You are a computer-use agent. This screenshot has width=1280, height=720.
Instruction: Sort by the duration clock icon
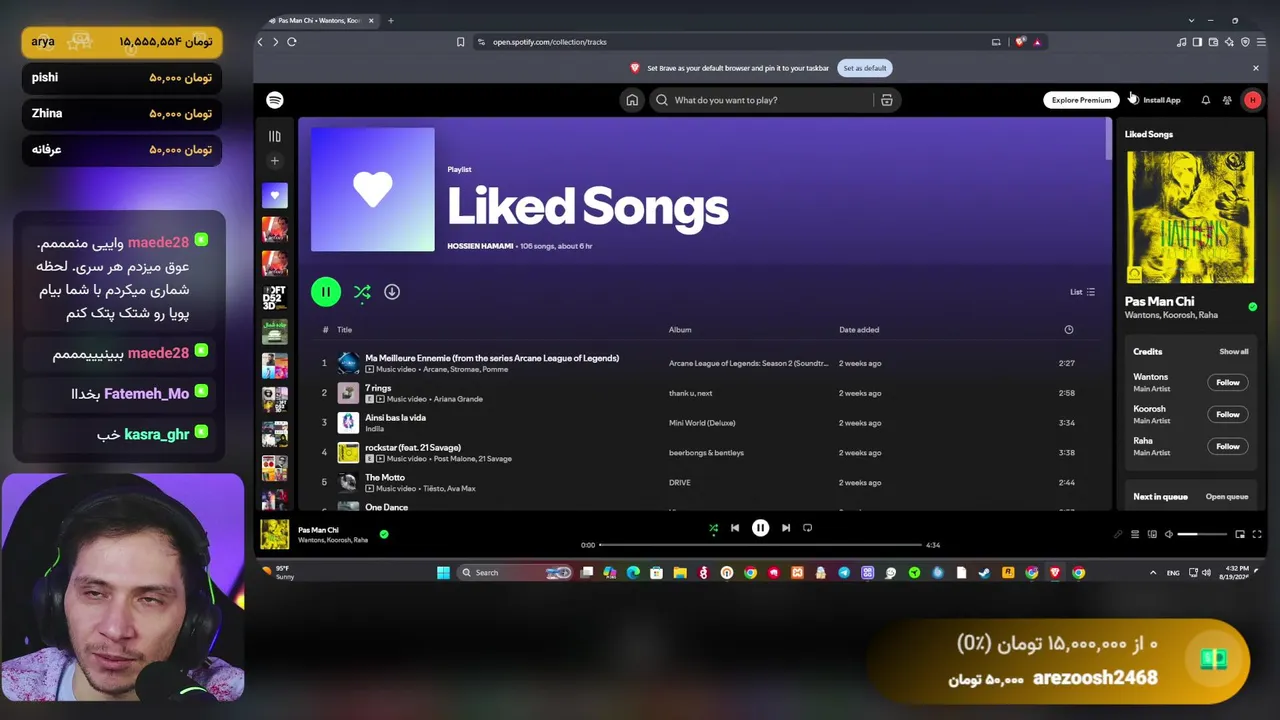1068,330
